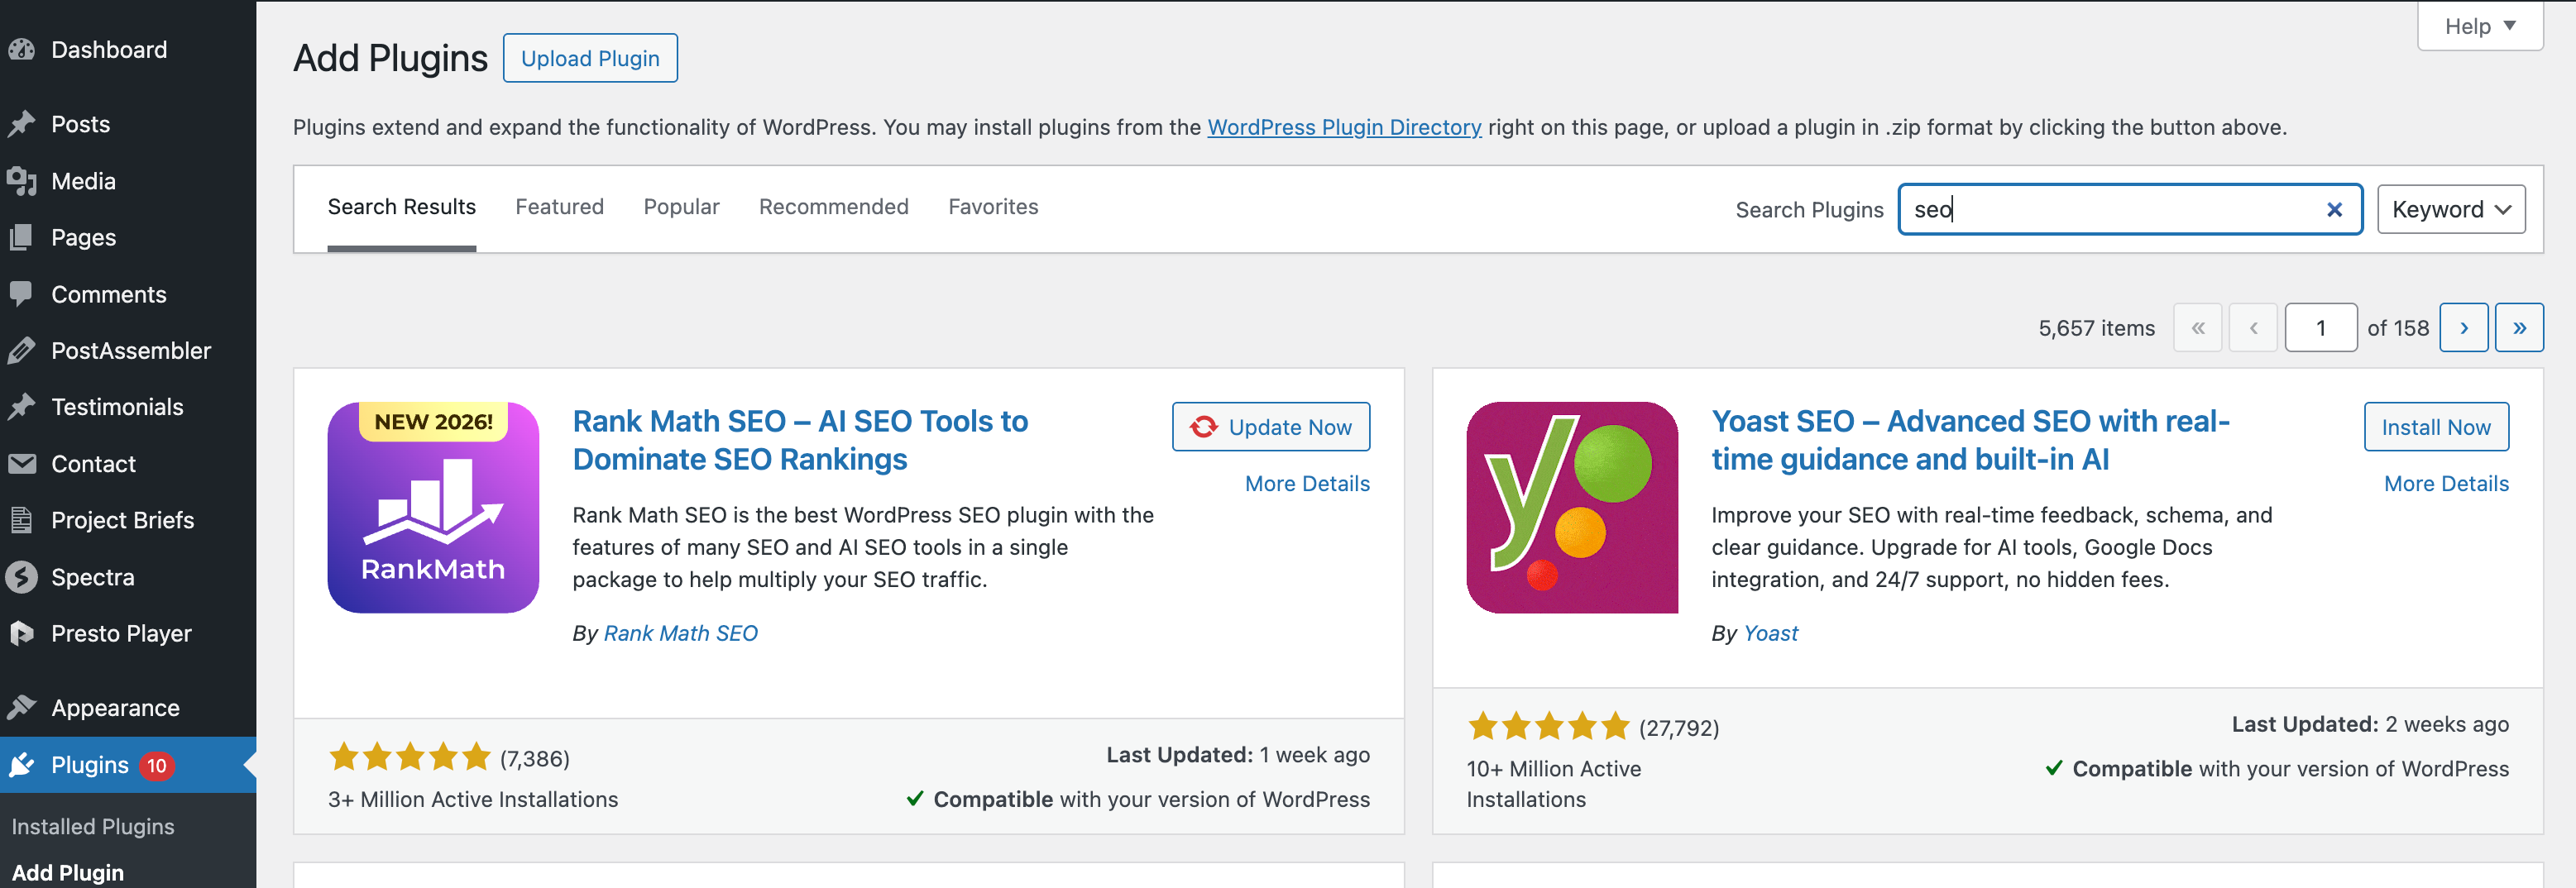Open the Add Plugin submenu item
This screenshot has width=2576, height=888.
[x=68, y=872]
